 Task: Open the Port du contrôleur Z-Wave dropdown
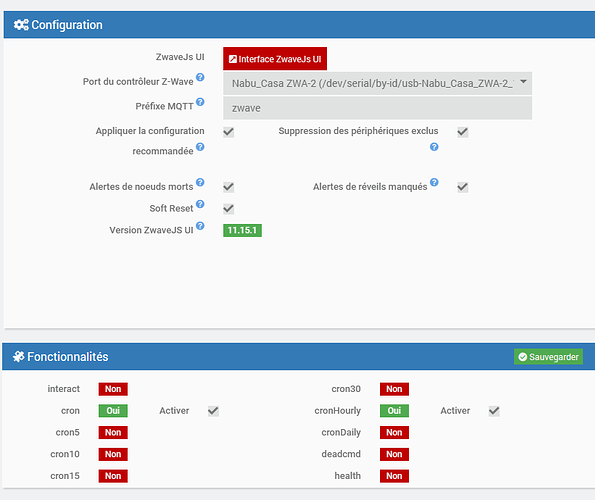[377, 83]
